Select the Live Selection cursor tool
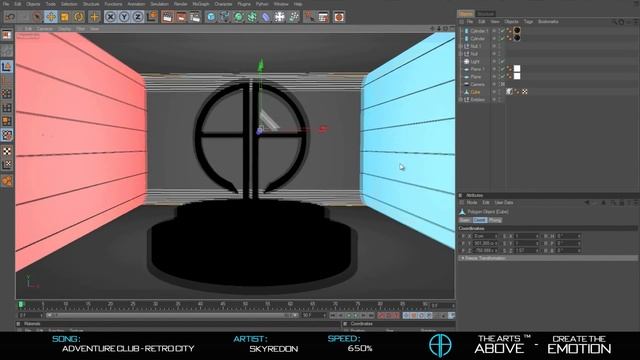 pyautogui.click(x=37, y=17)
